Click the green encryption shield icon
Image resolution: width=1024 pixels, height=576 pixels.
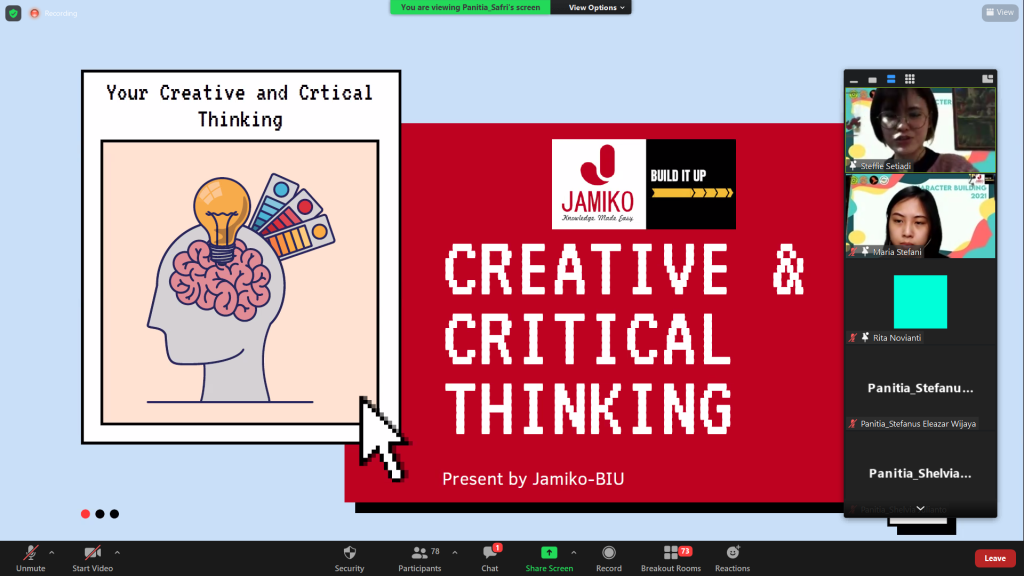tap(13, 13)
